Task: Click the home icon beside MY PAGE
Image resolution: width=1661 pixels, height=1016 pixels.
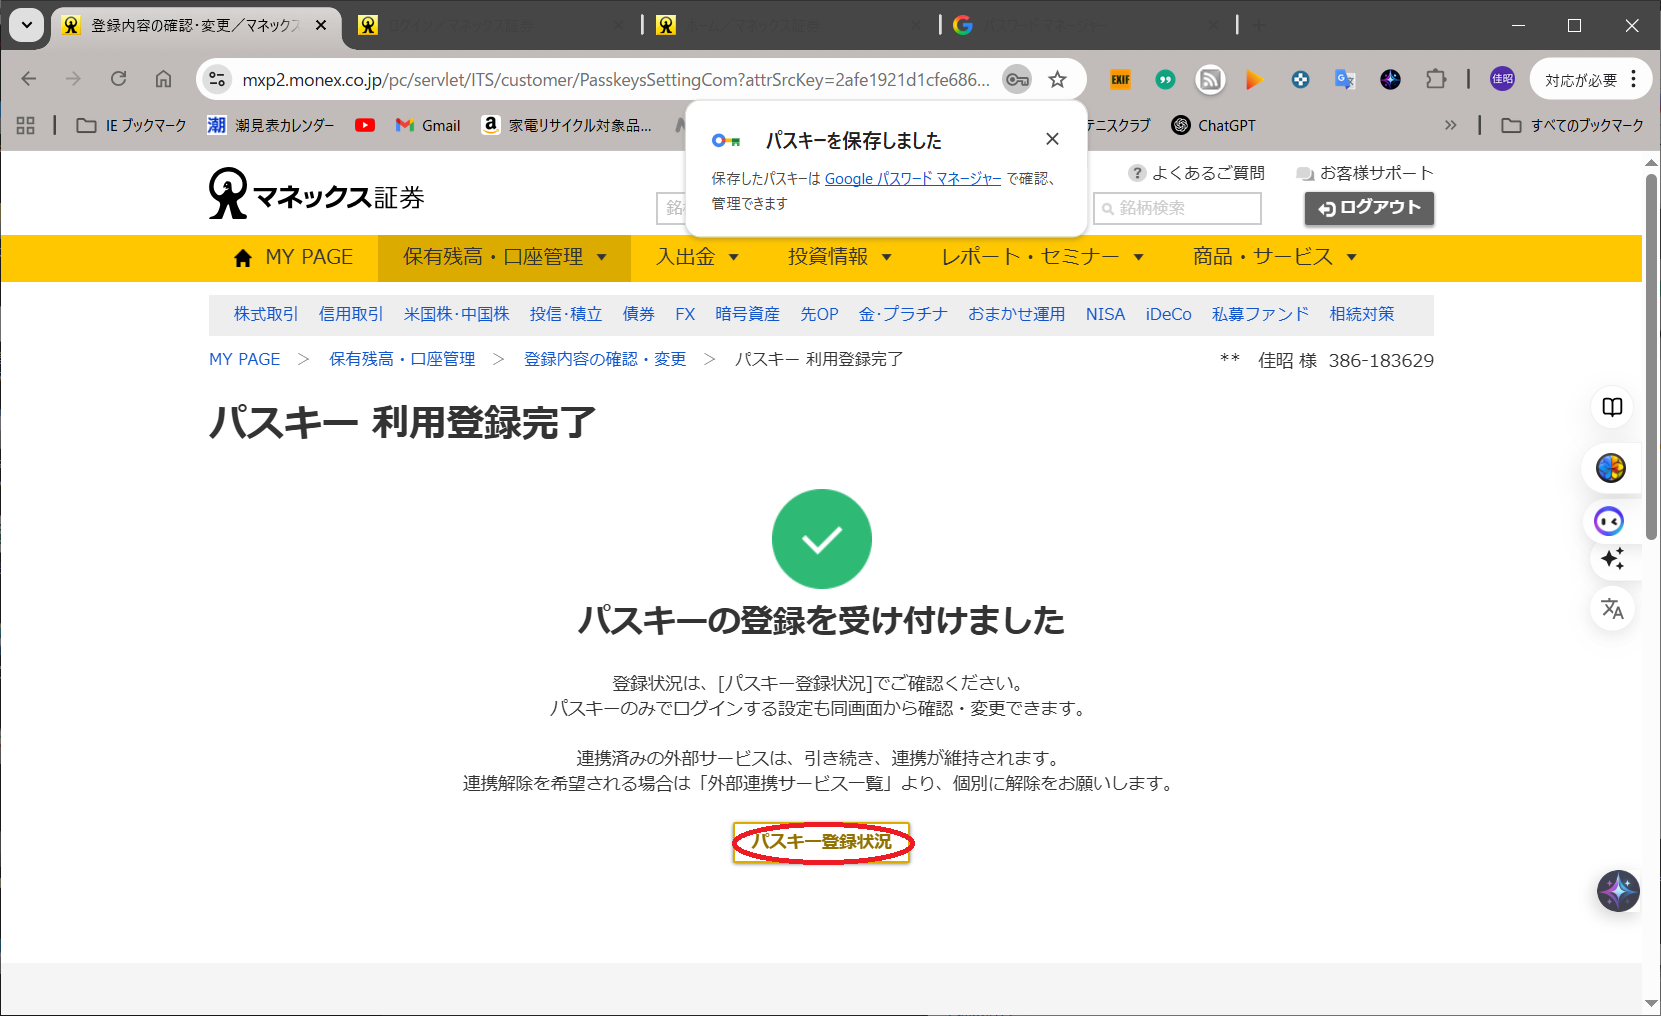Action: click(242, 258)
